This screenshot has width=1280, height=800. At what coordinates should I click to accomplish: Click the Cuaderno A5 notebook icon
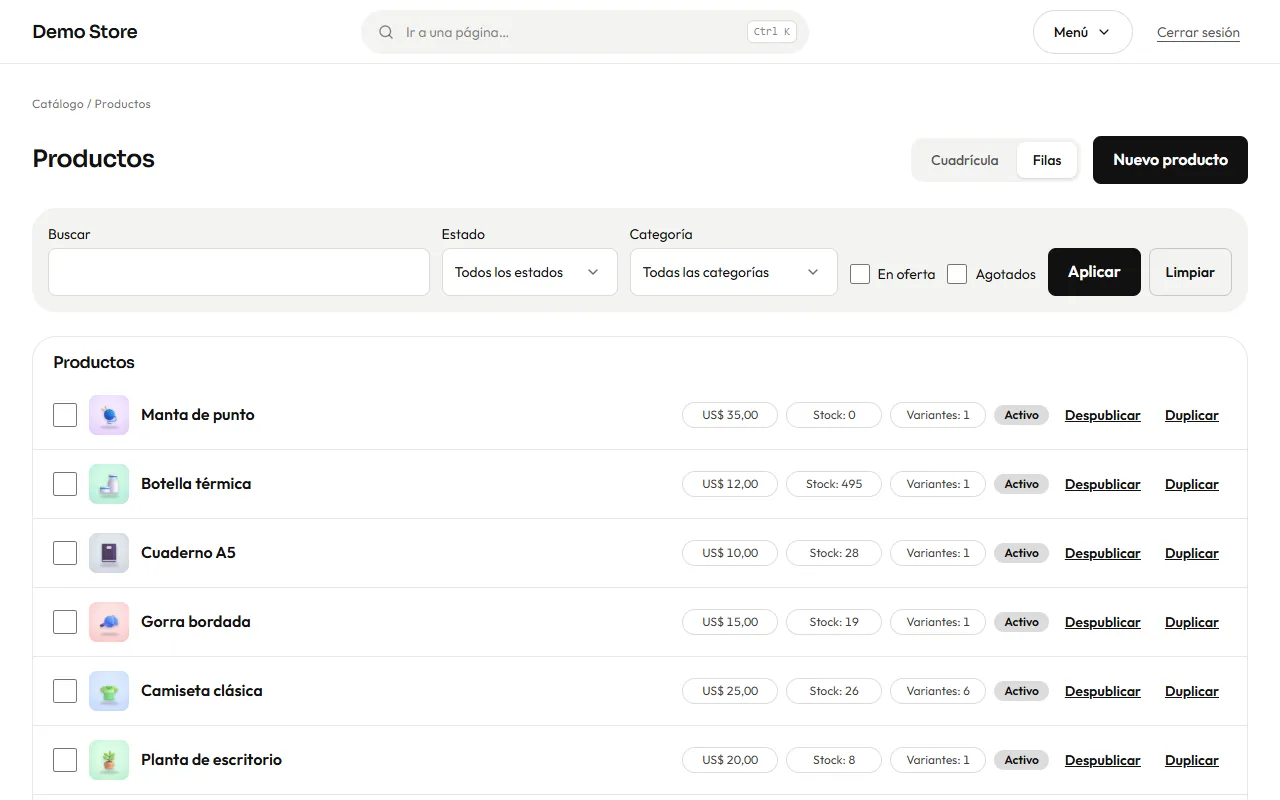point(109,553)
